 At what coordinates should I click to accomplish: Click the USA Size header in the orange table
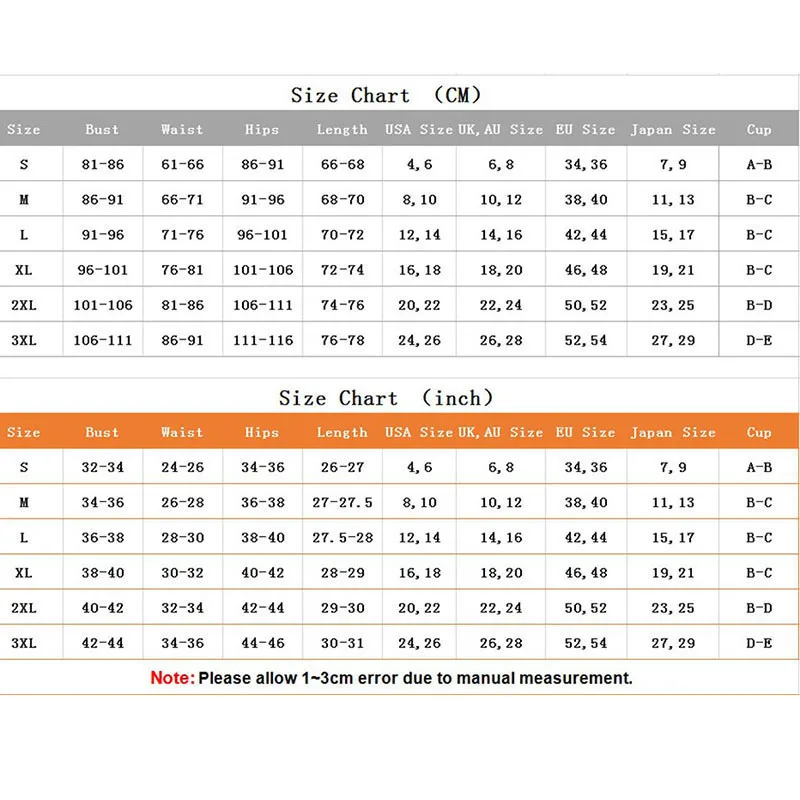[x=419, y=432]
